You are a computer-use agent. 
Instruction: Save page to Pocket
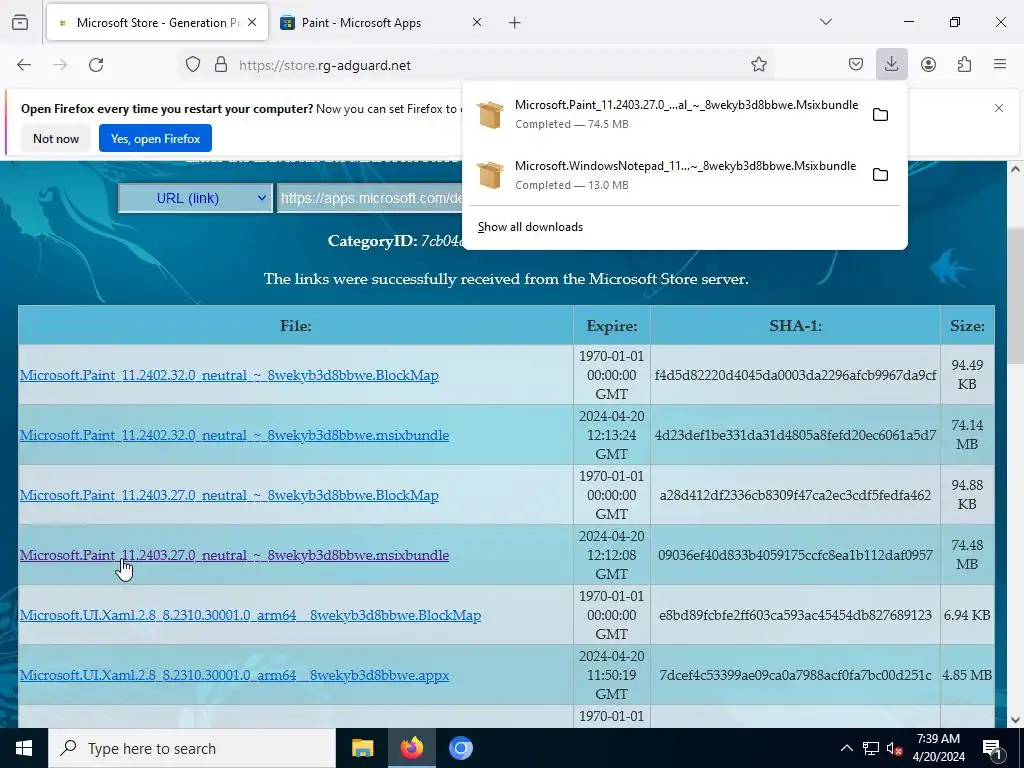(856, 65)
